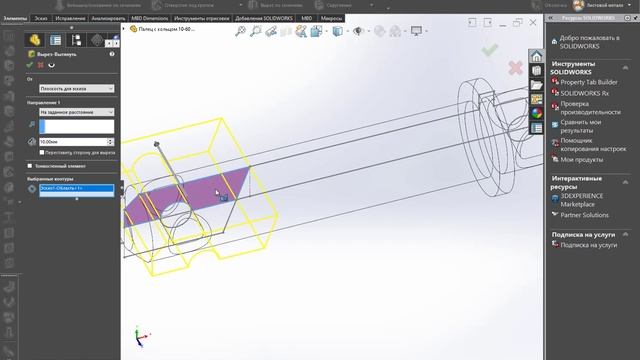The height and width of the screenshot is (360, 640).
Task: Click Apply Scene icon
Action: [x=395, y=31]
